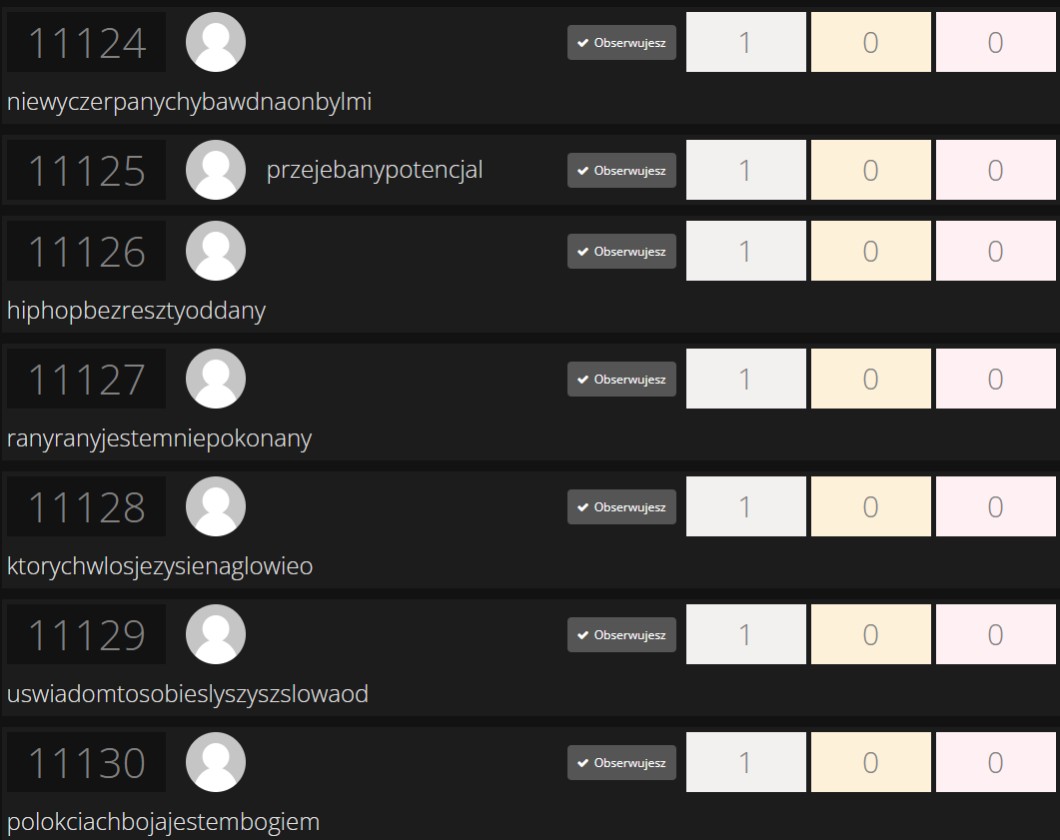This screenshot has height=840, width=1060.
Task: Click the pink counter box in row 11129
Action: click(x=995, y=635)
